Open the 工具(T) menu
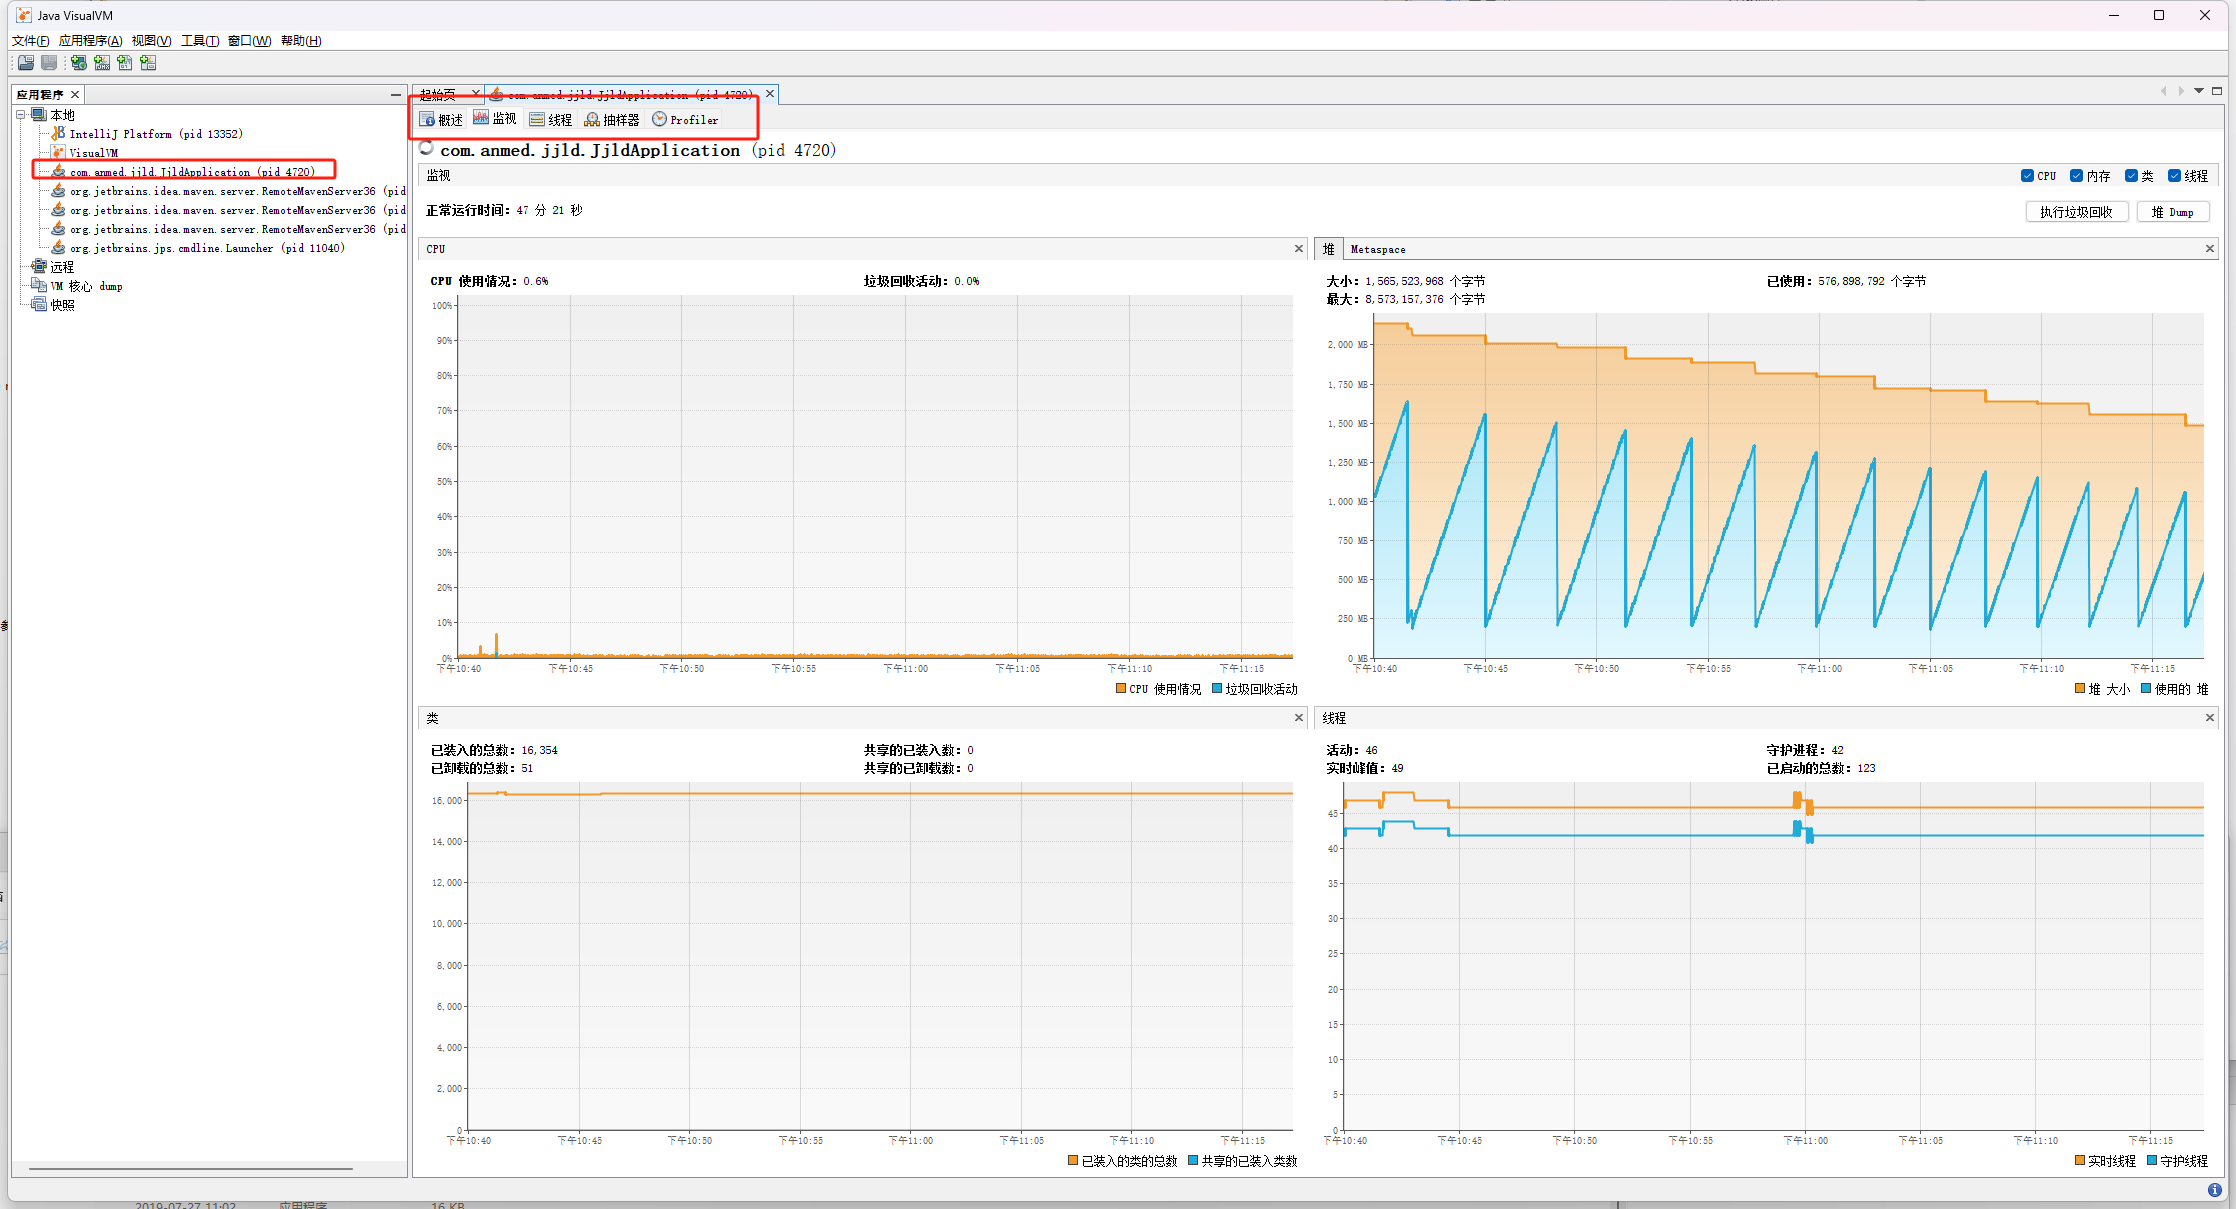Screen dimensions: 2236x1209 (x=199, y=41)
